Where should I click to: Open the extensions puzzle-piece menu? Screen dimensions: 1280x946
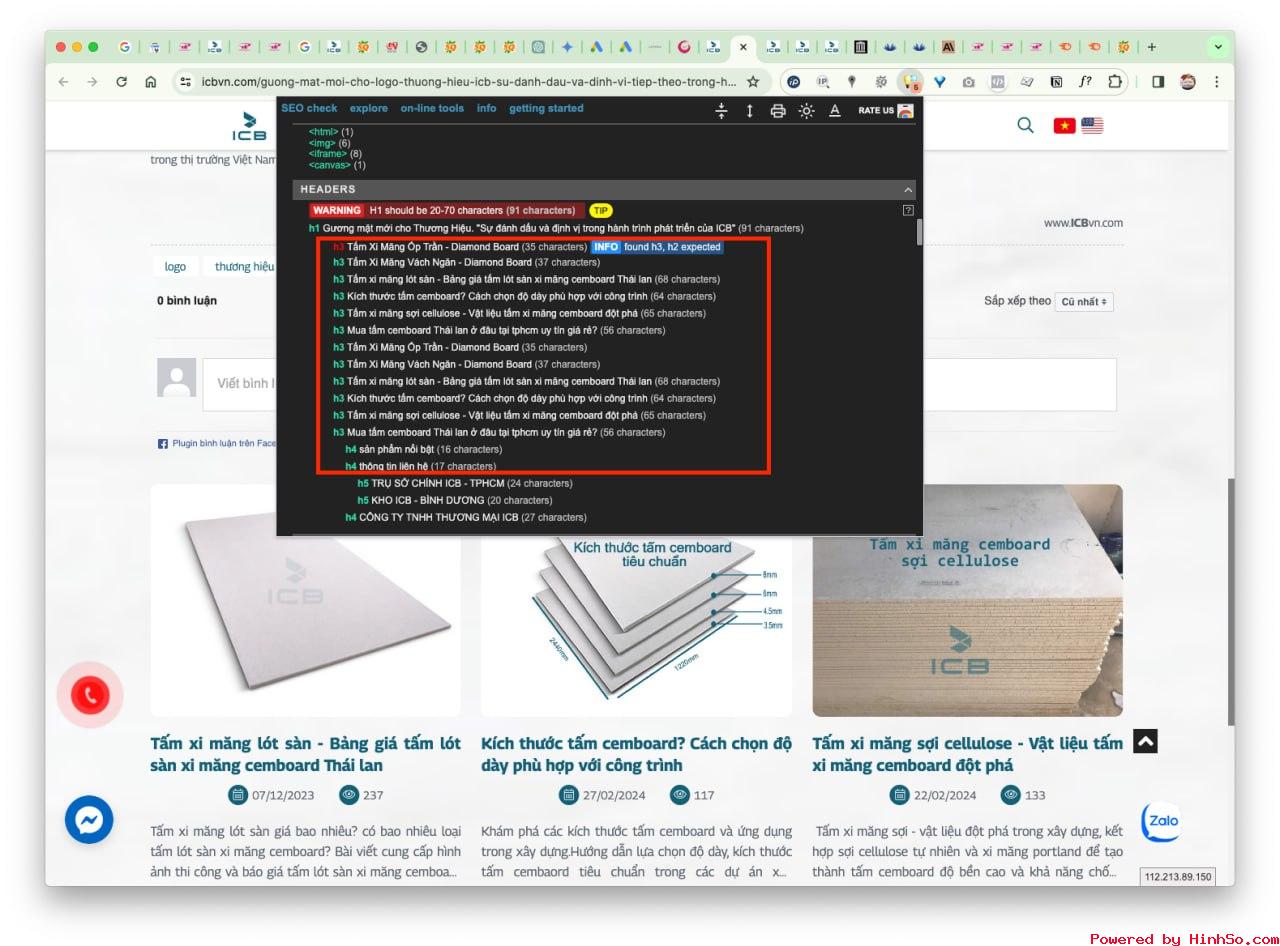point(1115,82)
